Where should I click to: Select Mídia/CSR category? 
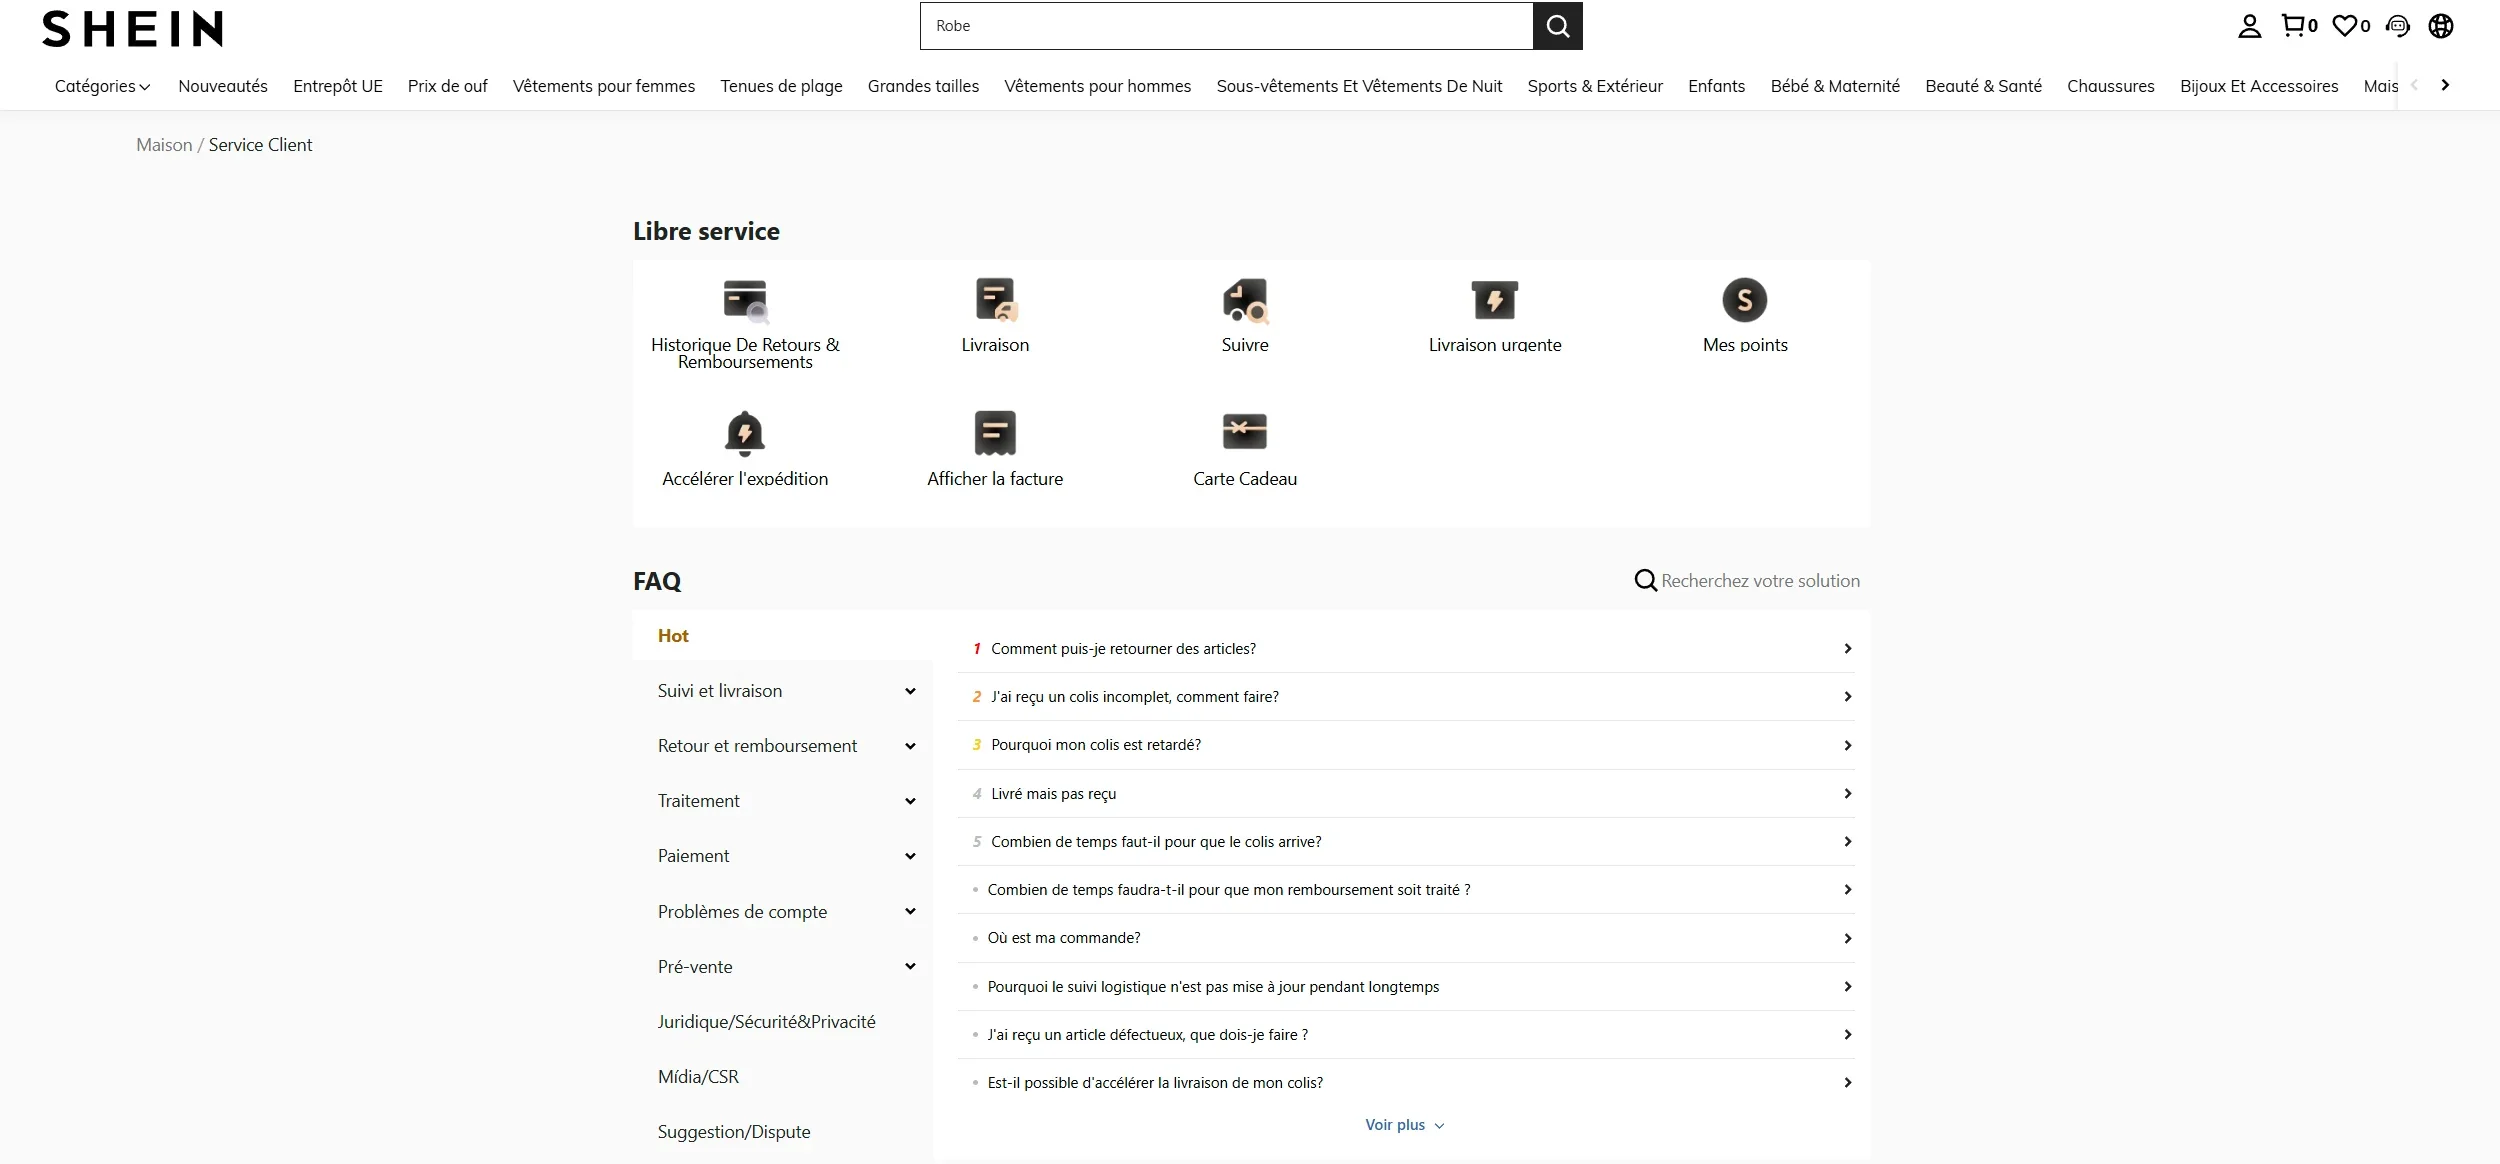(698, 1077)
